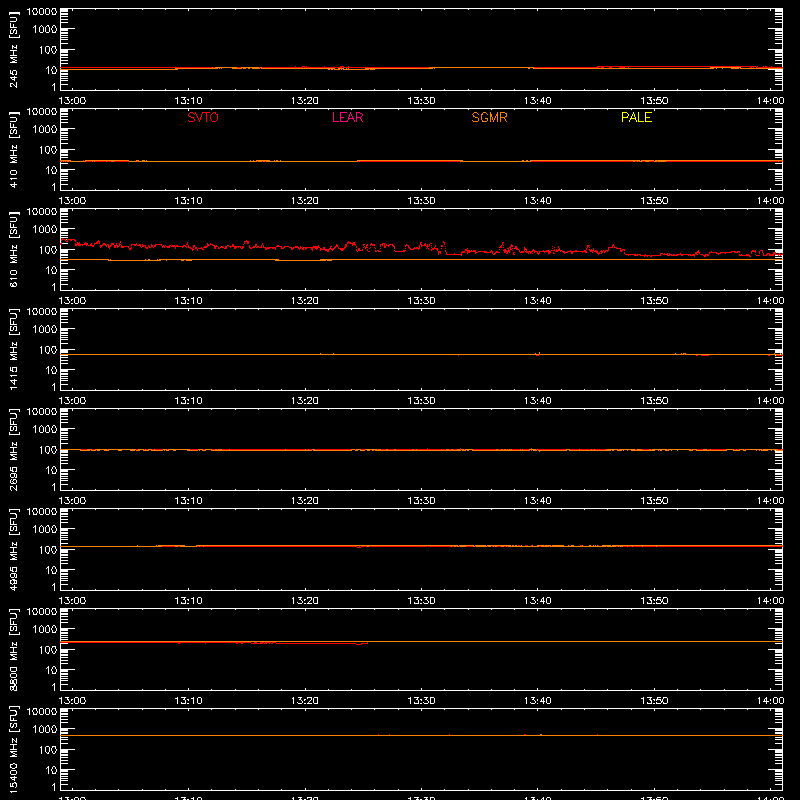The width and height of the screenshot is (800, 800).
Task: Click the 13:20 time label below 8800 MHz plot
Action: pyautogui.click(x=305, y=701)
